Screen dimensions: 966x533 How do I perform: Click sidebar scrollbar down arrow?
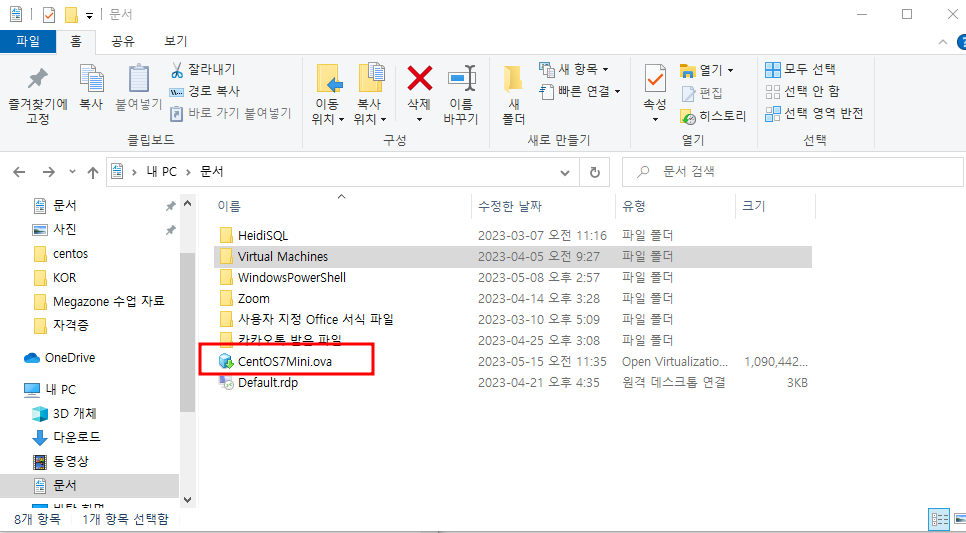[188, 500]
